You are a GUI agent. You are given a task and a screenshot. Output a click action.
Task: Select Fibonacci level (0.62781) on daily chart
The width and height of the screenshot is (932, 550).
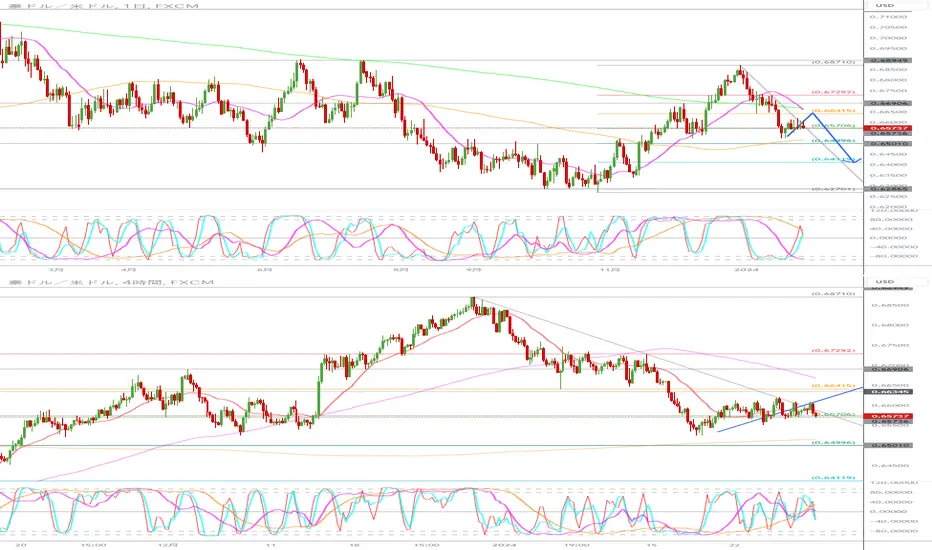(833, 189)
